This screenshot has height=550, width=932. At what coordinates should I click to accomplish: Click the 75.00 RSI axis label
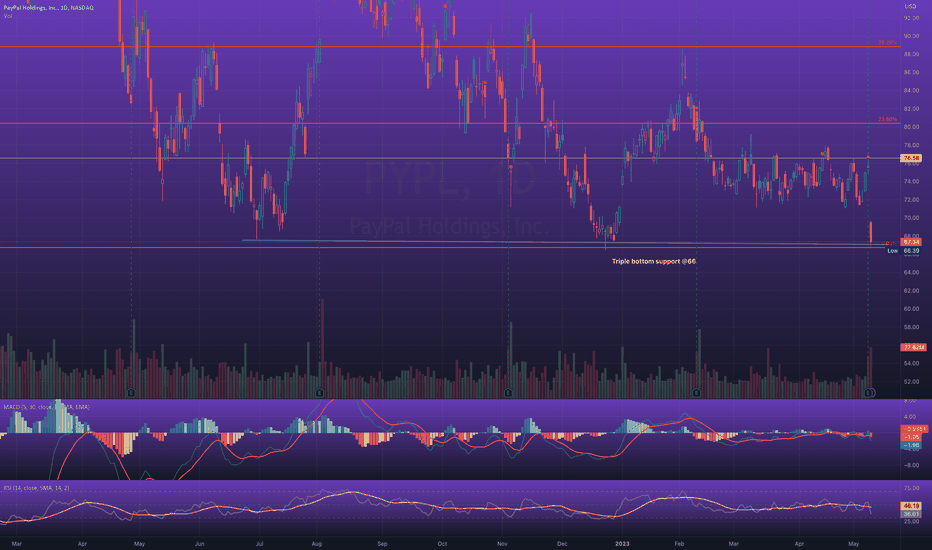[x=911, y=488]
